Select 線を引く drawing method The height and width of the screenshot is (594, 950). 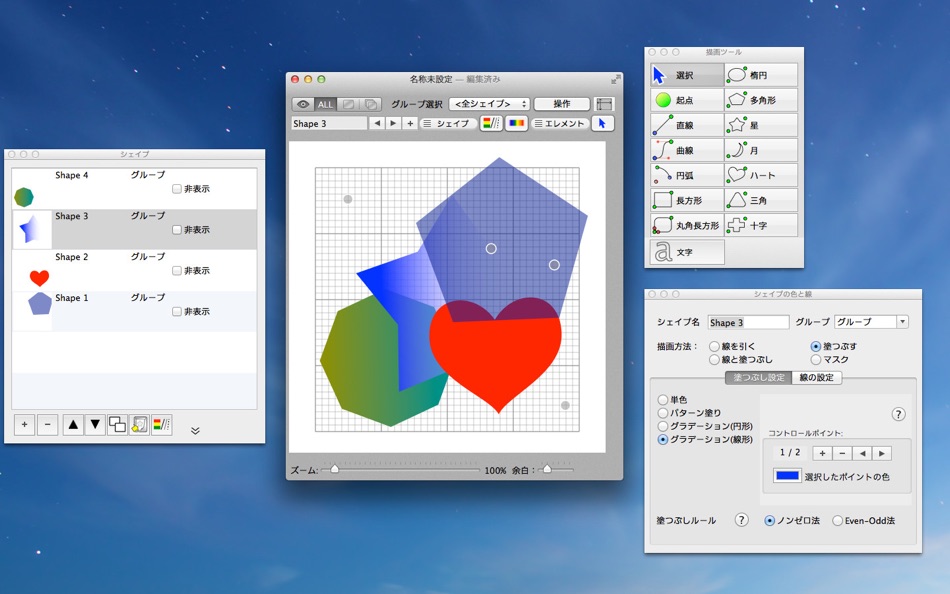[714, 346]
